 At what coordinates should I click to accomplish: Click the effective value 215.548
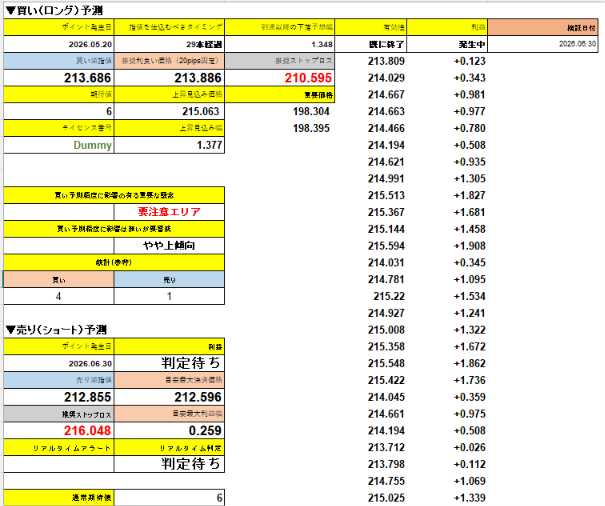pos(386,364)
